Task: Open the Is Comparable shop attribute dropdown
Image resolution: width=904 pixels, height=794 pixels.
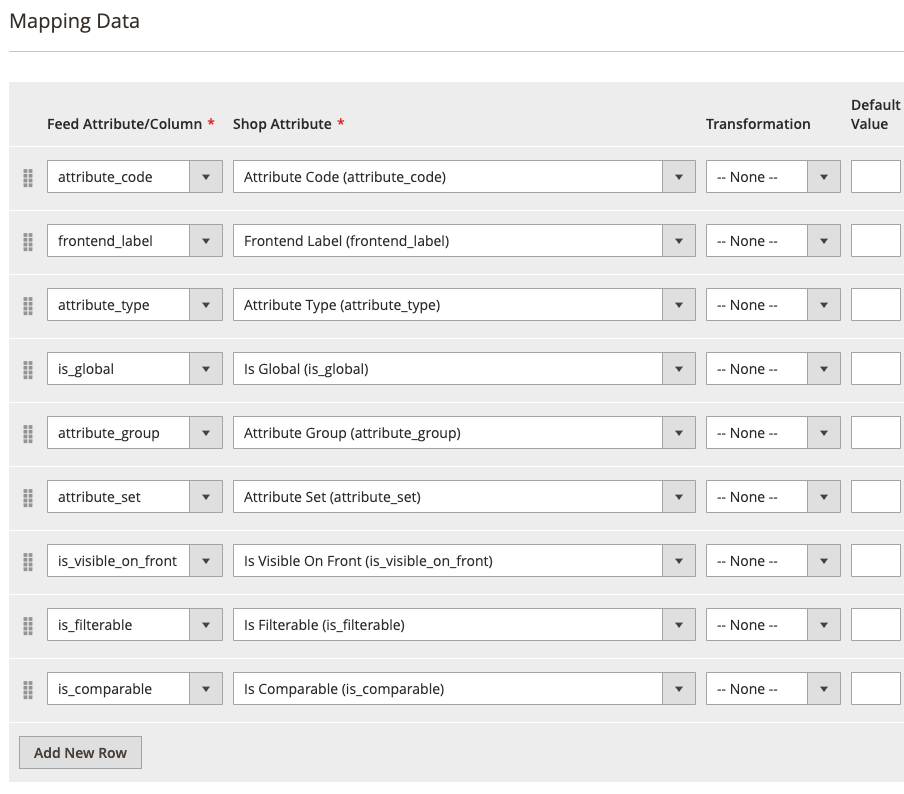Action: [x=464, y=688]
